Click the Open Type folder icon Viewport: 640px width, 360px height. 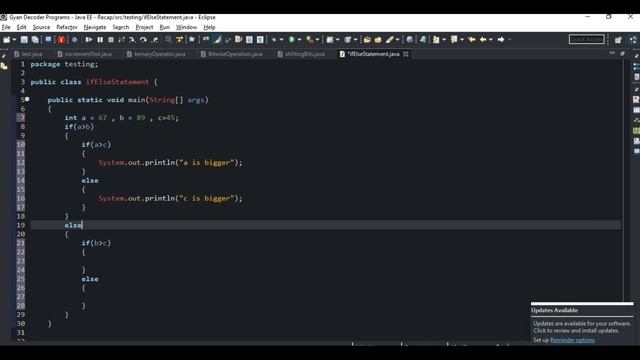[x=367, y=40]
